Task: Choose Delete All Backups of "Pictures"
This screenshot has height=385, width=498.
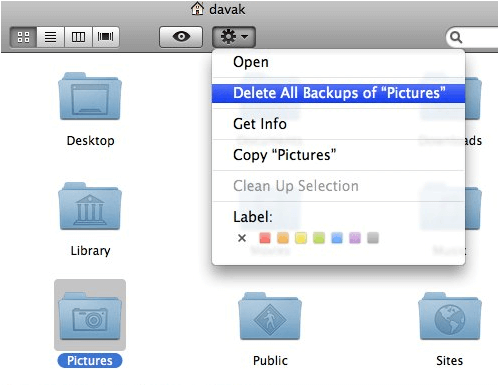Action: [338, 93]
